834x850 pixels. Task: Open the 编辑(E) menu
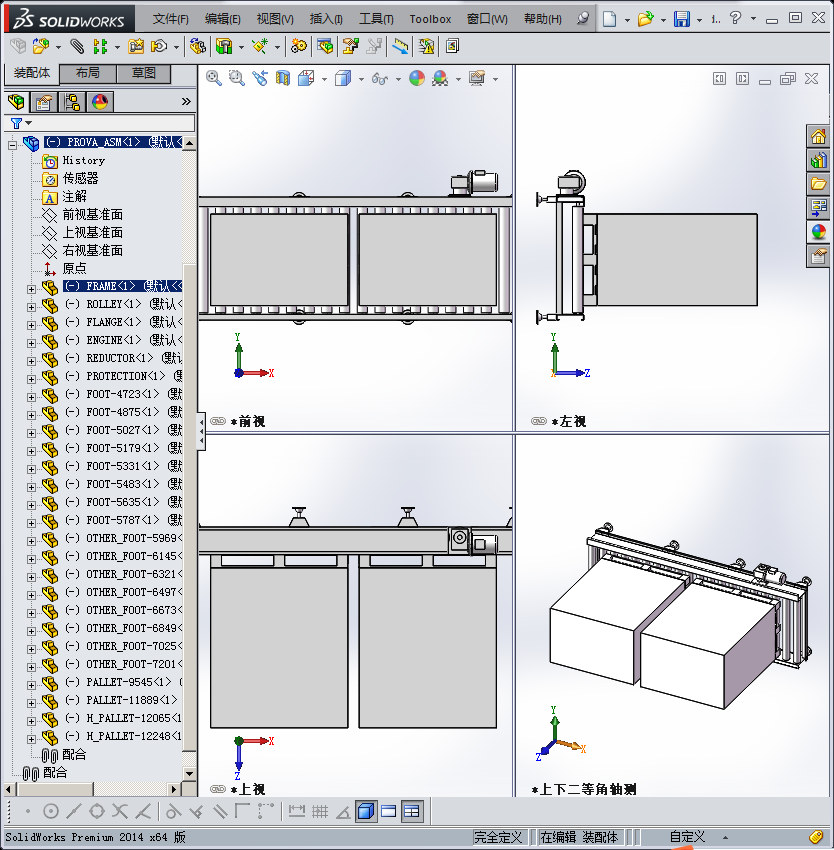click(222, 19)
